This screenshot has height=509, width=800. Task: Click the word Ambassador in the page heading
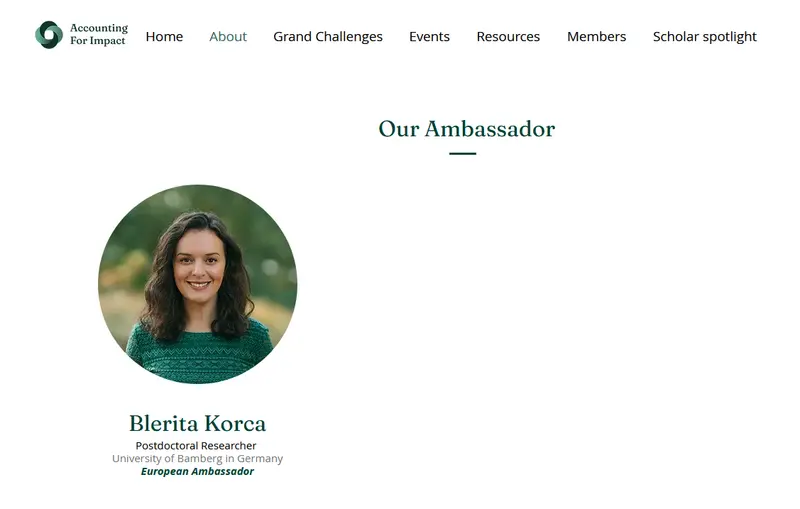[490, 129]
